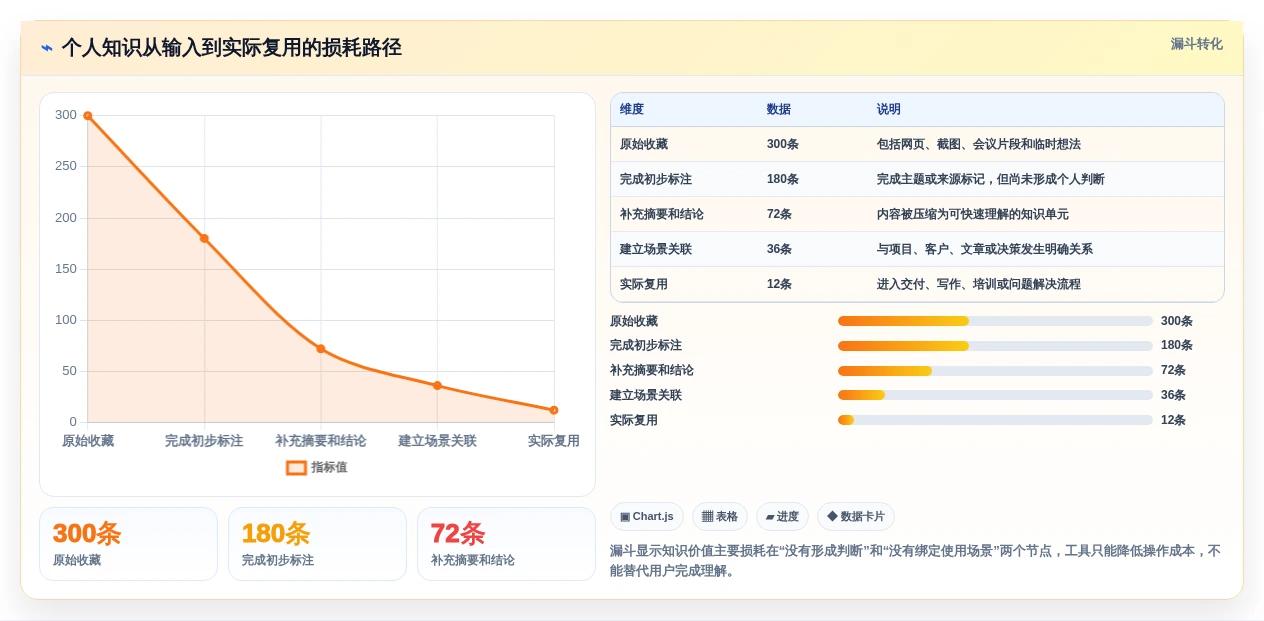Click the 说明 column header

tap(889, 109)
